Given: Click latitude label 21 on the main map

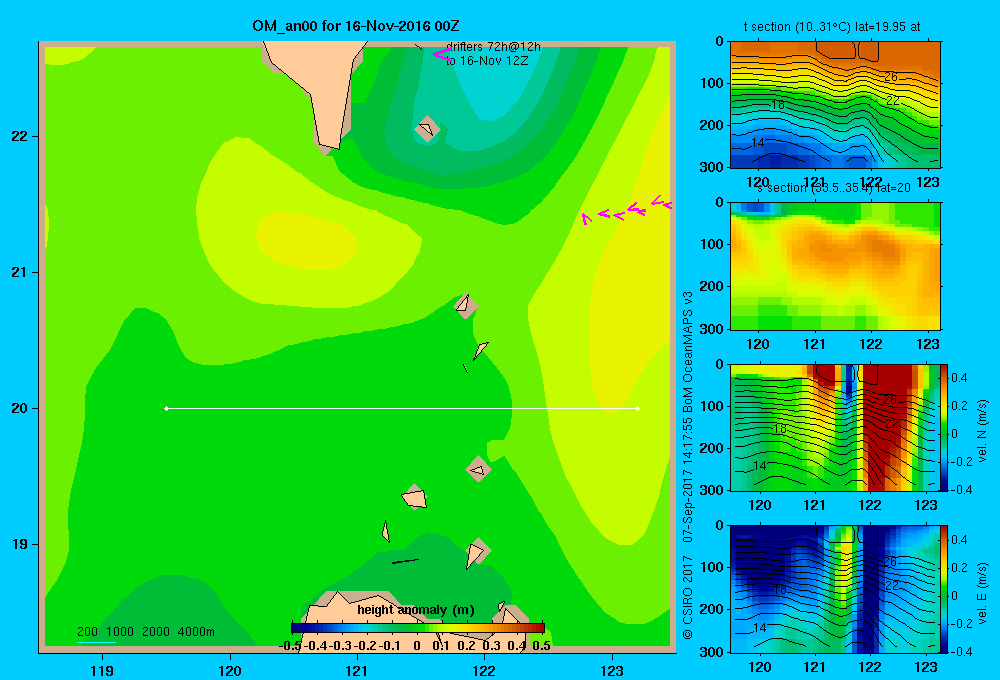Looking at the screenshot, I should [20, 272].
